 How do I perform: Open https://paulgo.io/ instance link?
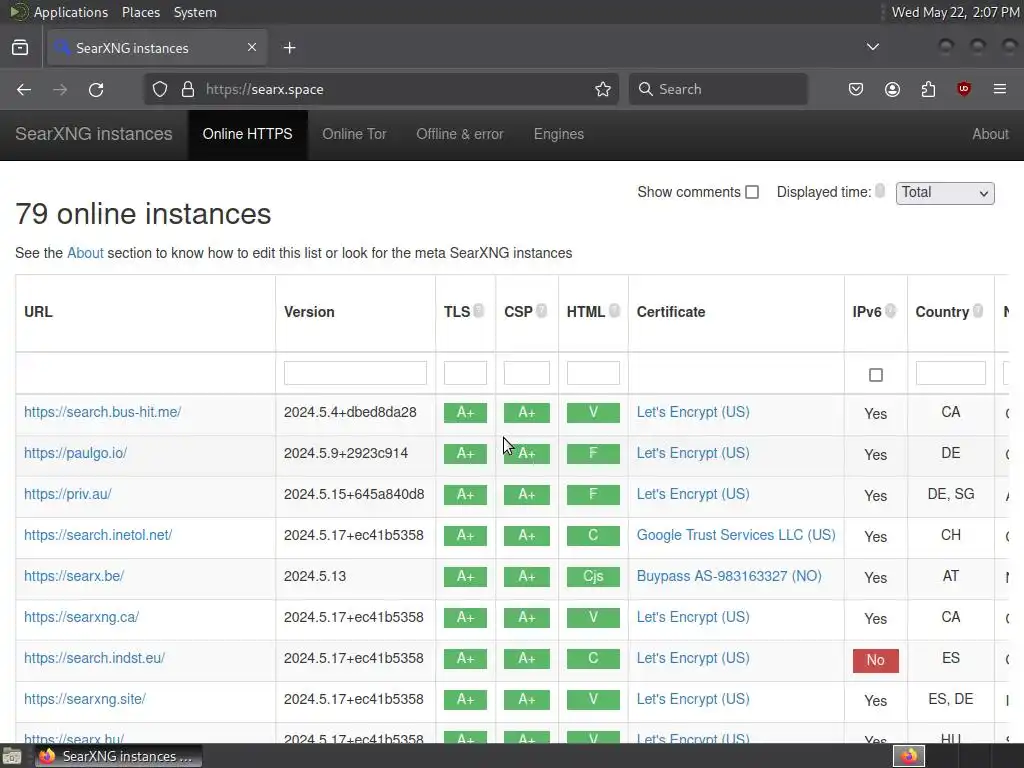click(x=75, y=453)
